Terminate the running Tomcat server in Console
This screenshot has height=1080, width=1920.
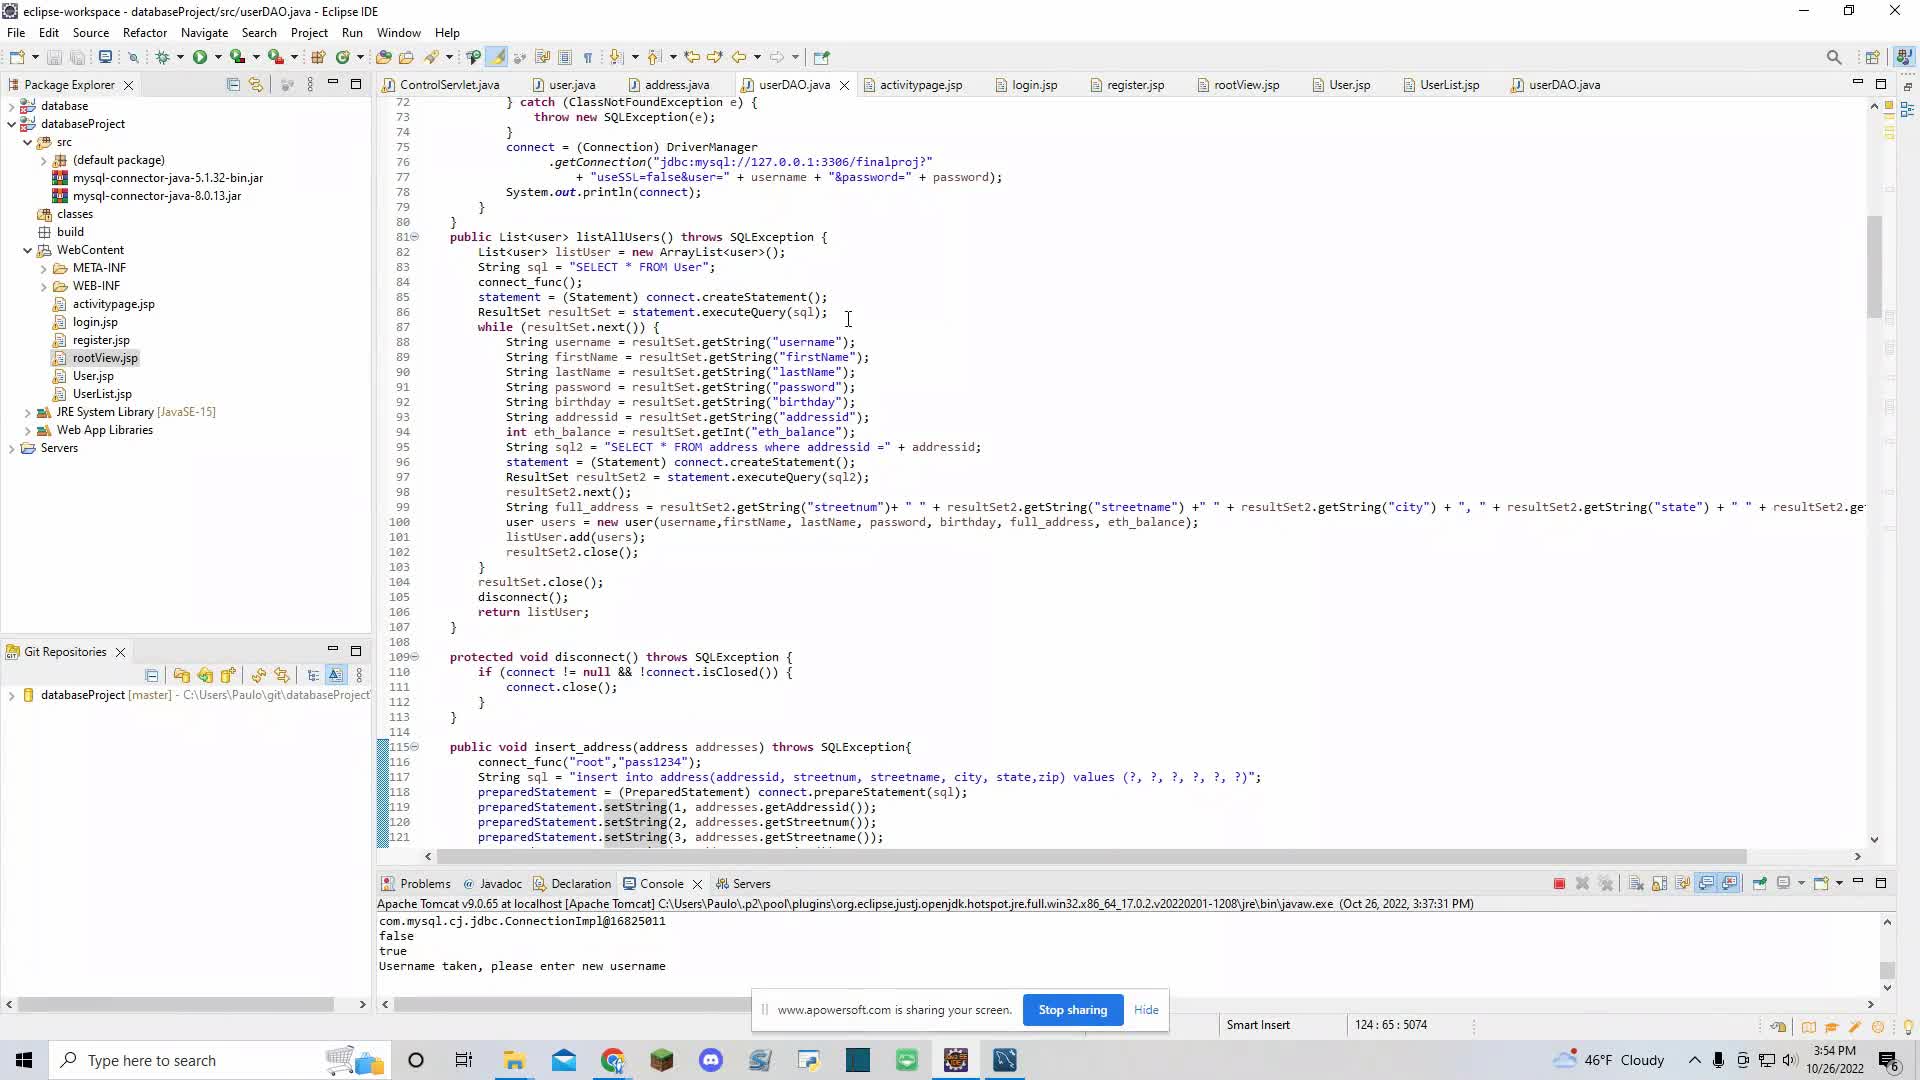click(x=1559, y=884)
